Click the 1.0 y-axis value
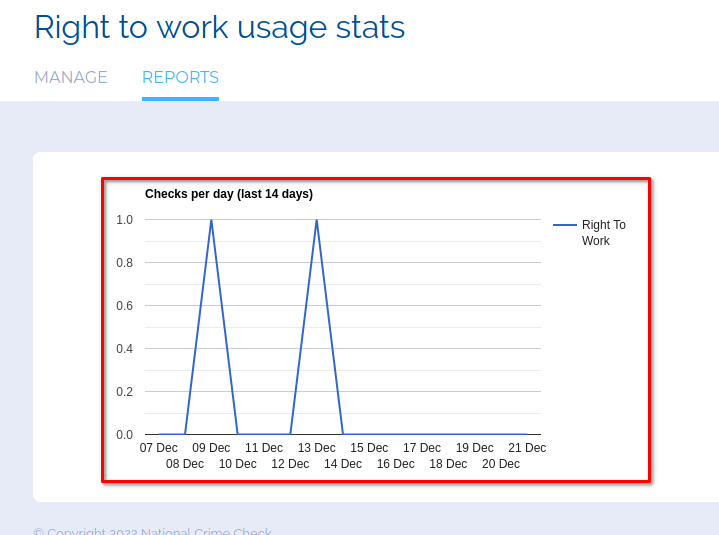The image size is (719, 535). (x=124, y=220)
